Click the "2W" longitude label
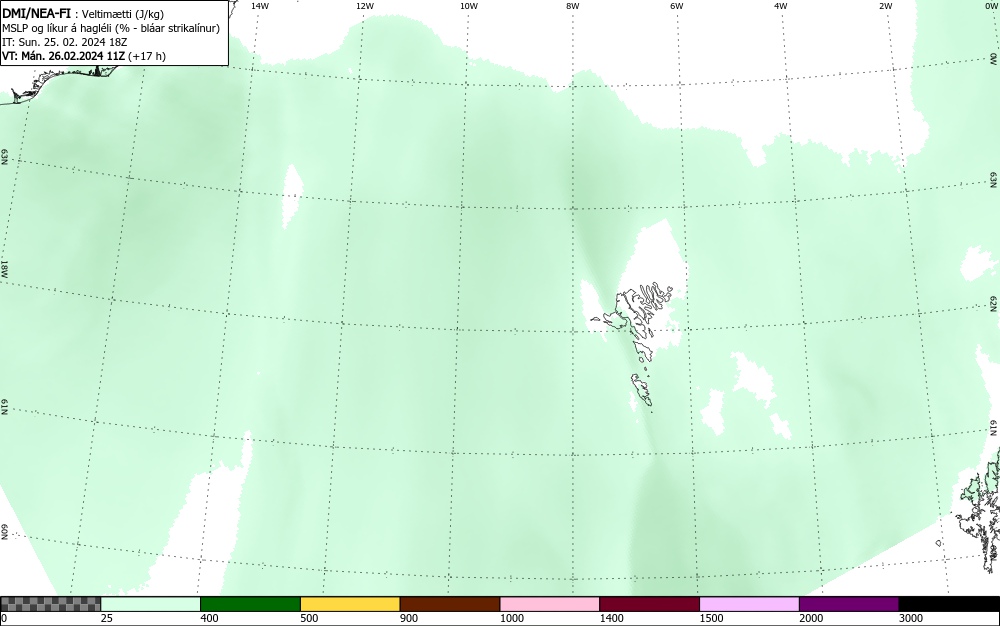The height and width of the screenshot is (626, 1000). 885,6
